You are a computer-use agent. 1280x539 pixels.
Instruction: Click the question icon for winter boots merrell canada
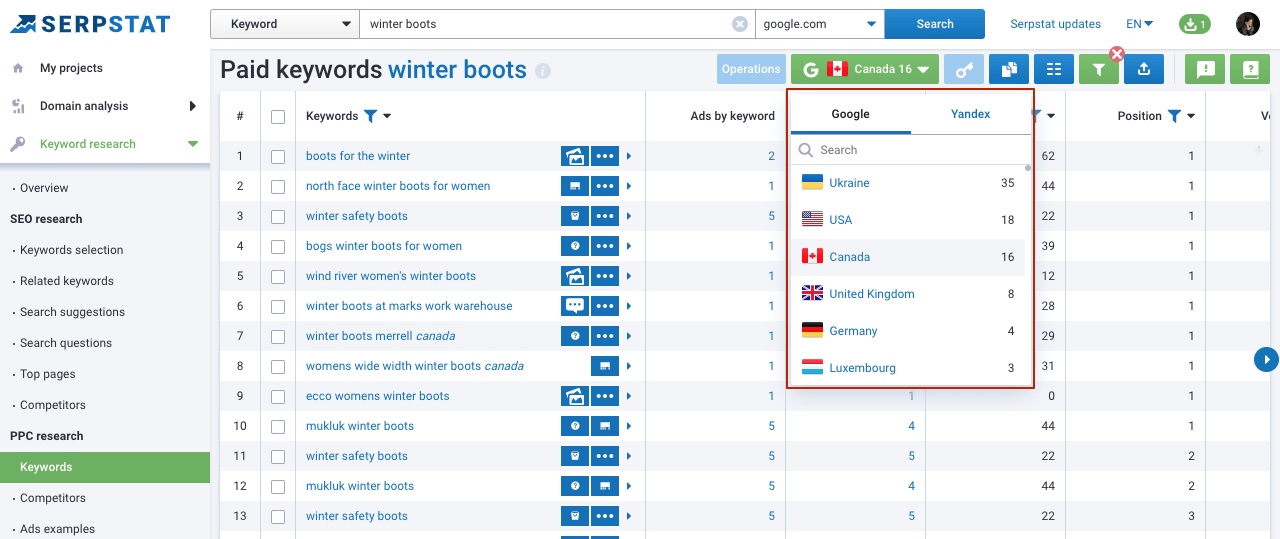click(574, 336)
